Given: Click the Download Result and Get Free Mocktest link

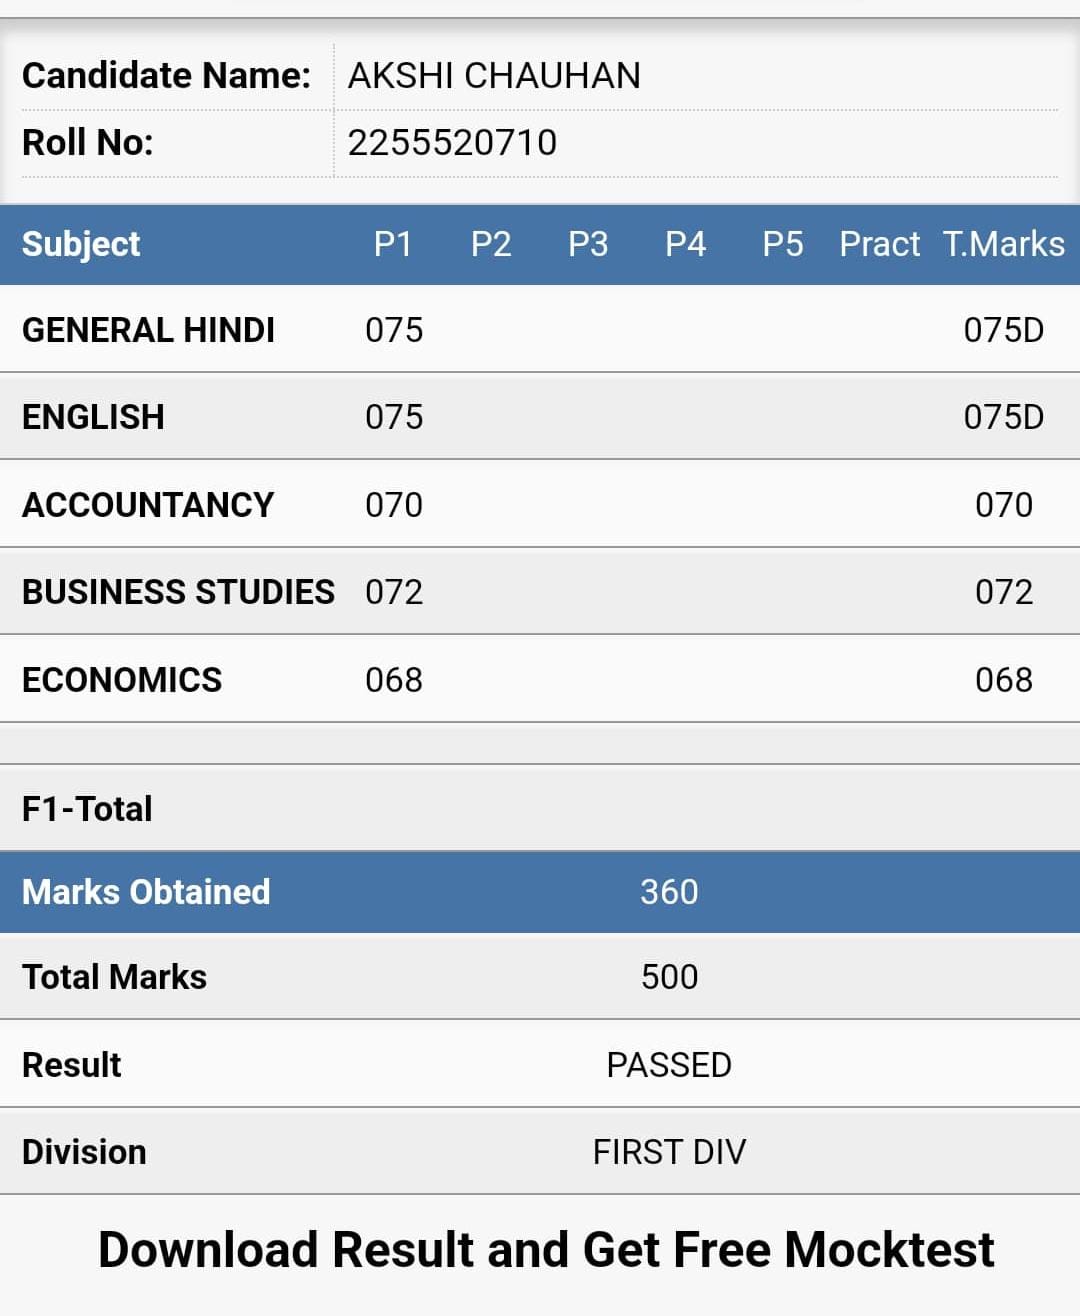Looking at the screenshot, I should click(546, 1250).
